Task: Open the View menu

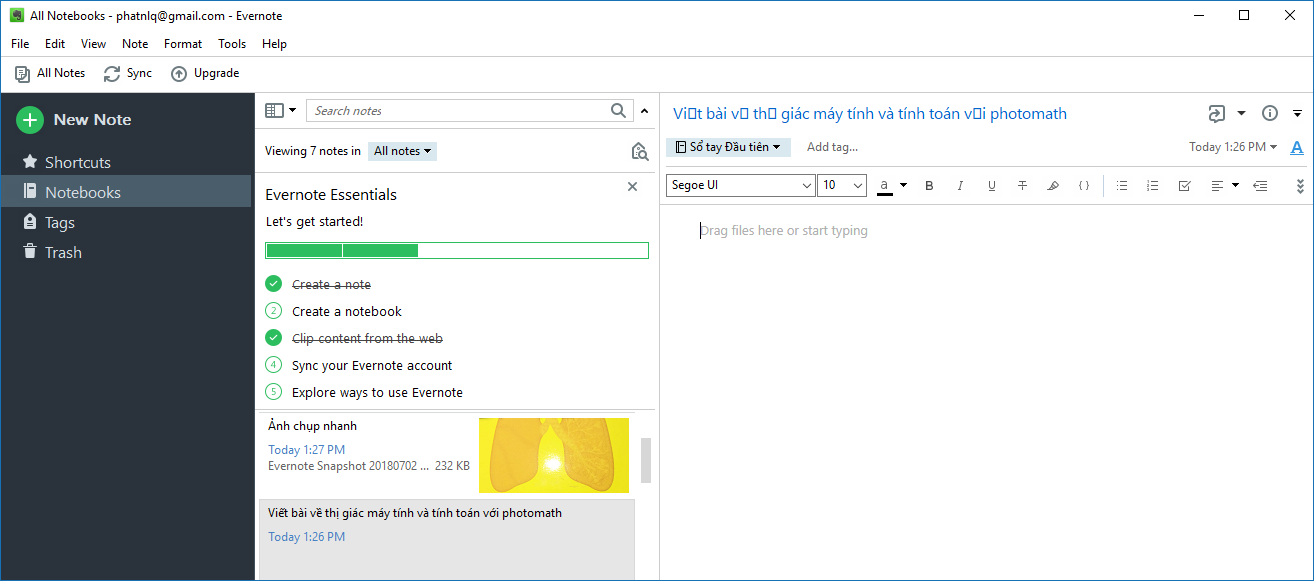Action: click(x=93, y=44)
